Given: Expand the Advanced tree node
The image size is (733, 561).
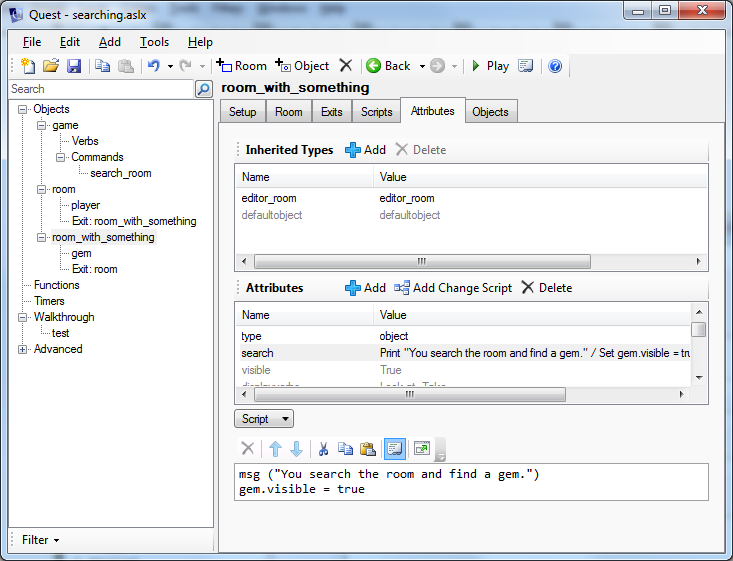Looking at the screenshot, I should pyautogui.click(x=23, y=349).
